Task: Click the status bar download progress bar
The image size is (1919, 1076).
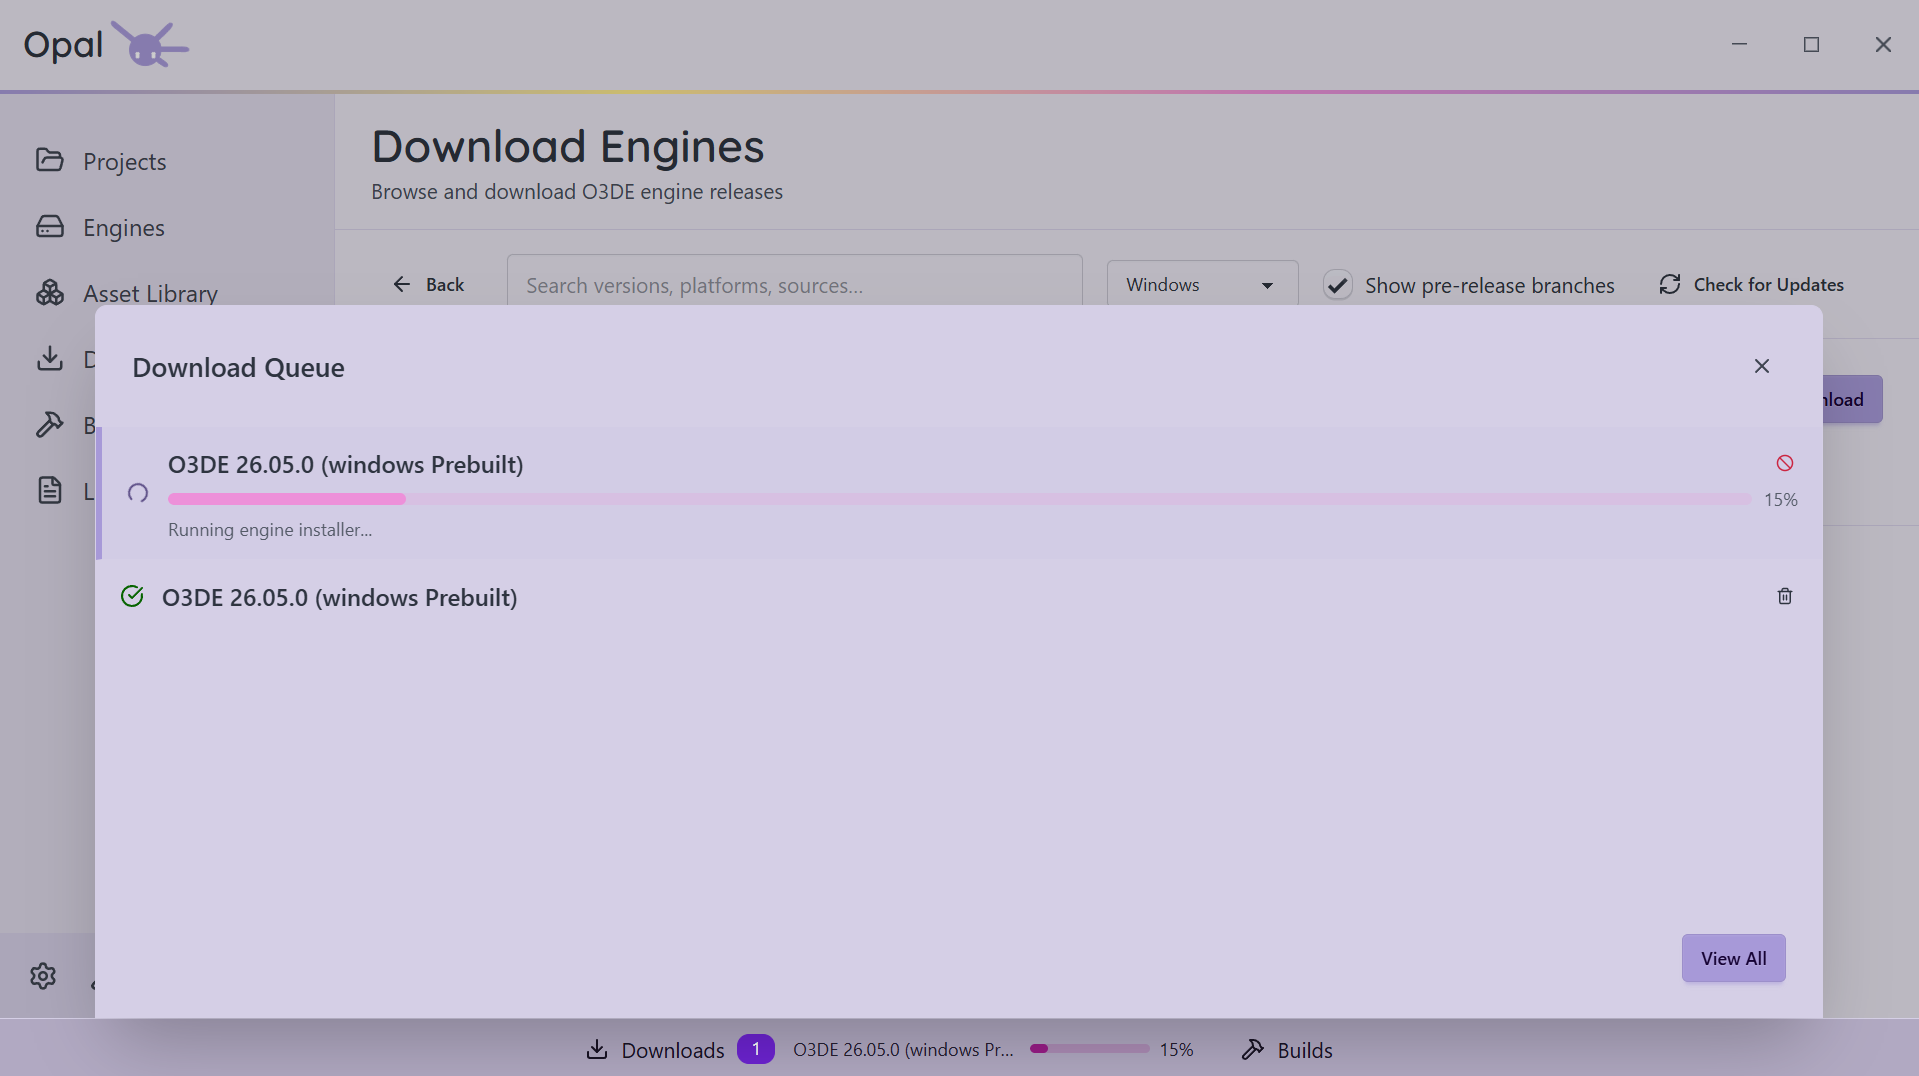Action: (x=1089, y=1049)
